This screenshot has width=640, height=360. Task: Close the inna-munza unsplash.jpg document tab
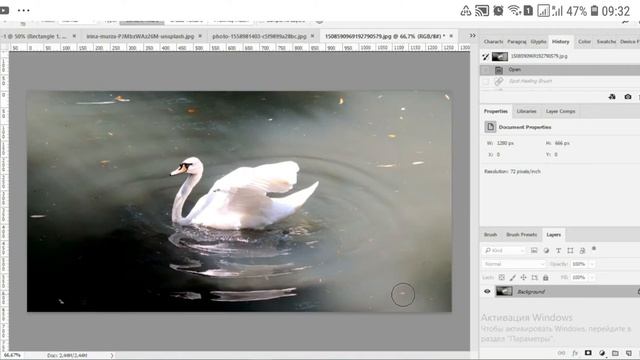[200, 36]
